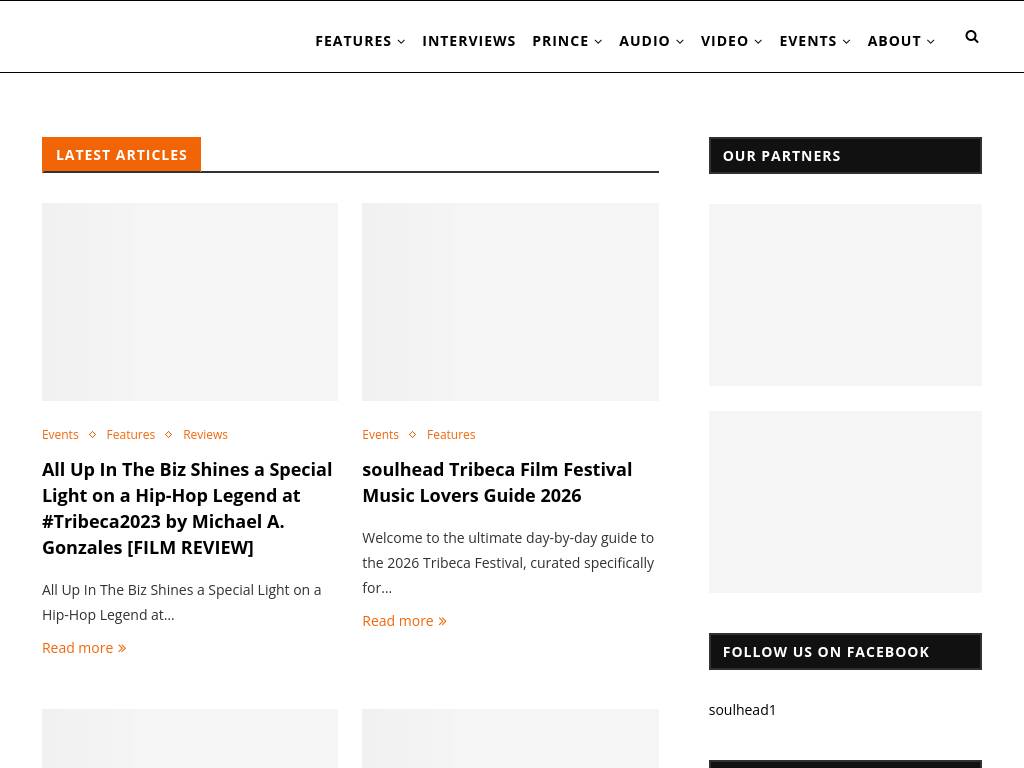Click the Reviews category link
This screenshot has width=1024, height=768.
(x=205, y=434)
